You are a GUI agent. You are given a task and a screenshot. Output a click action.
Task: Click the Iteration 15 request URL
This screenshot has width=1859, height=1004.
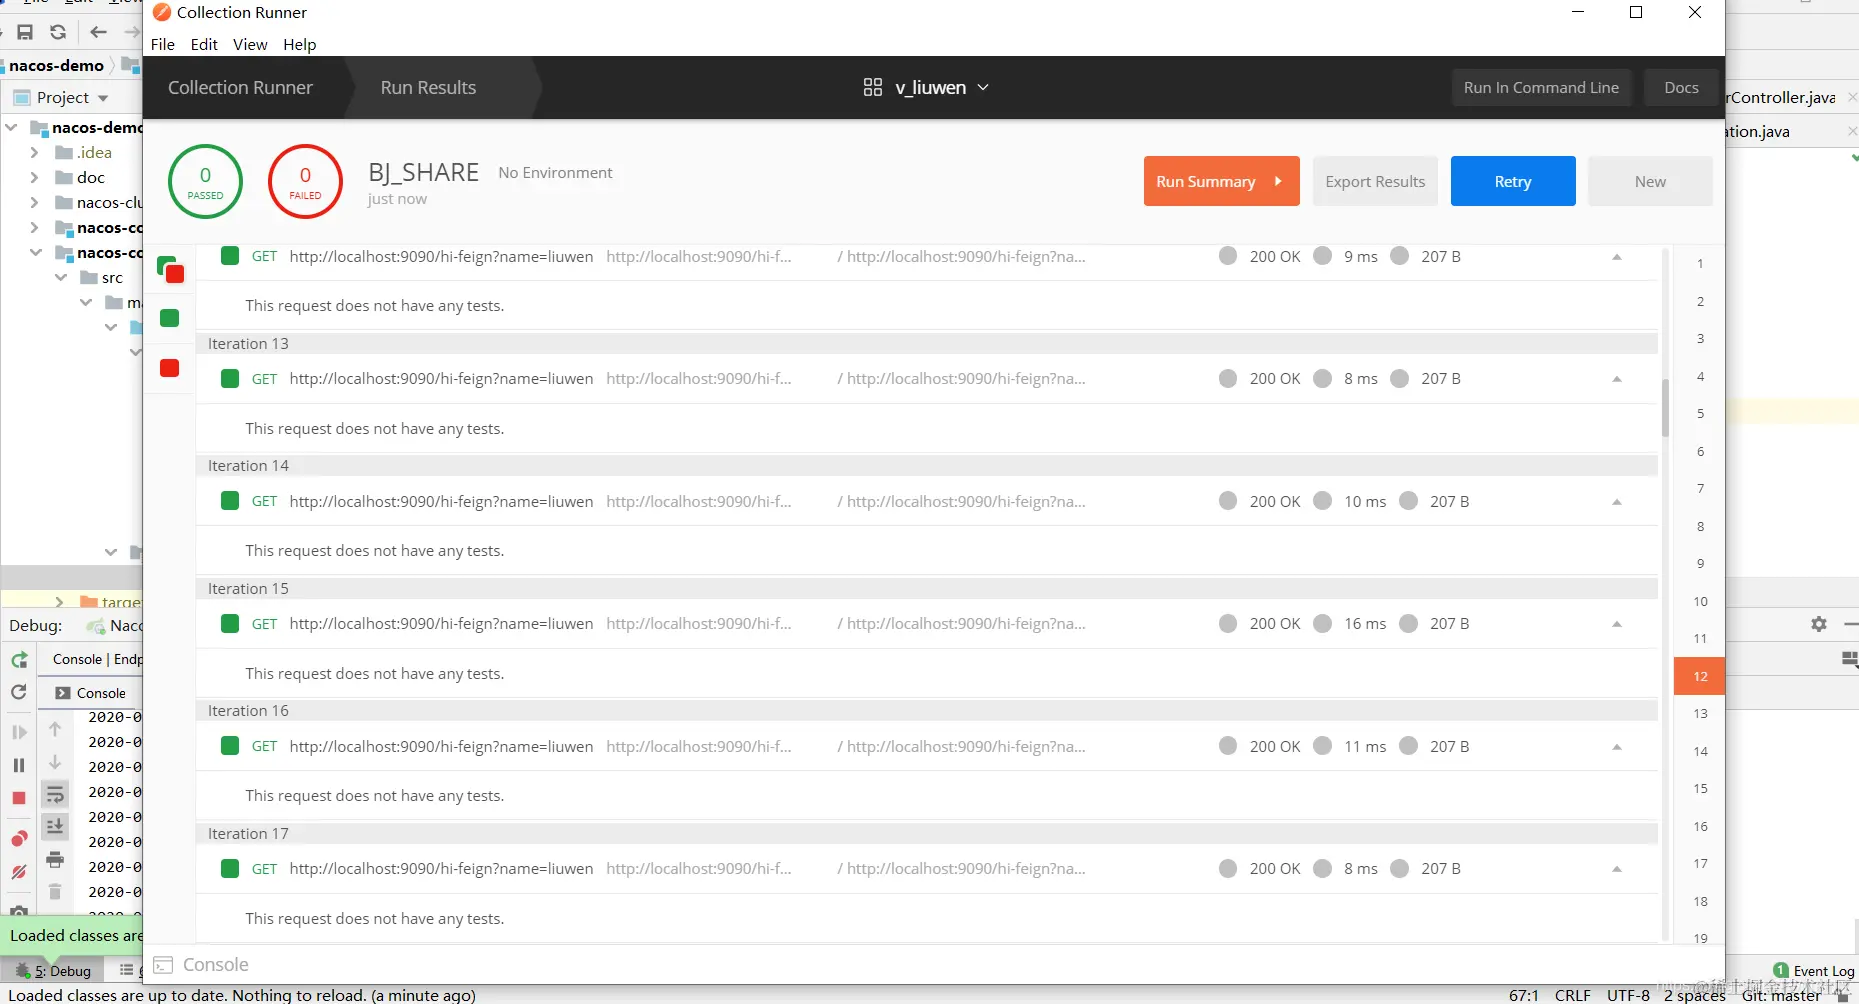tap(441, 624)
